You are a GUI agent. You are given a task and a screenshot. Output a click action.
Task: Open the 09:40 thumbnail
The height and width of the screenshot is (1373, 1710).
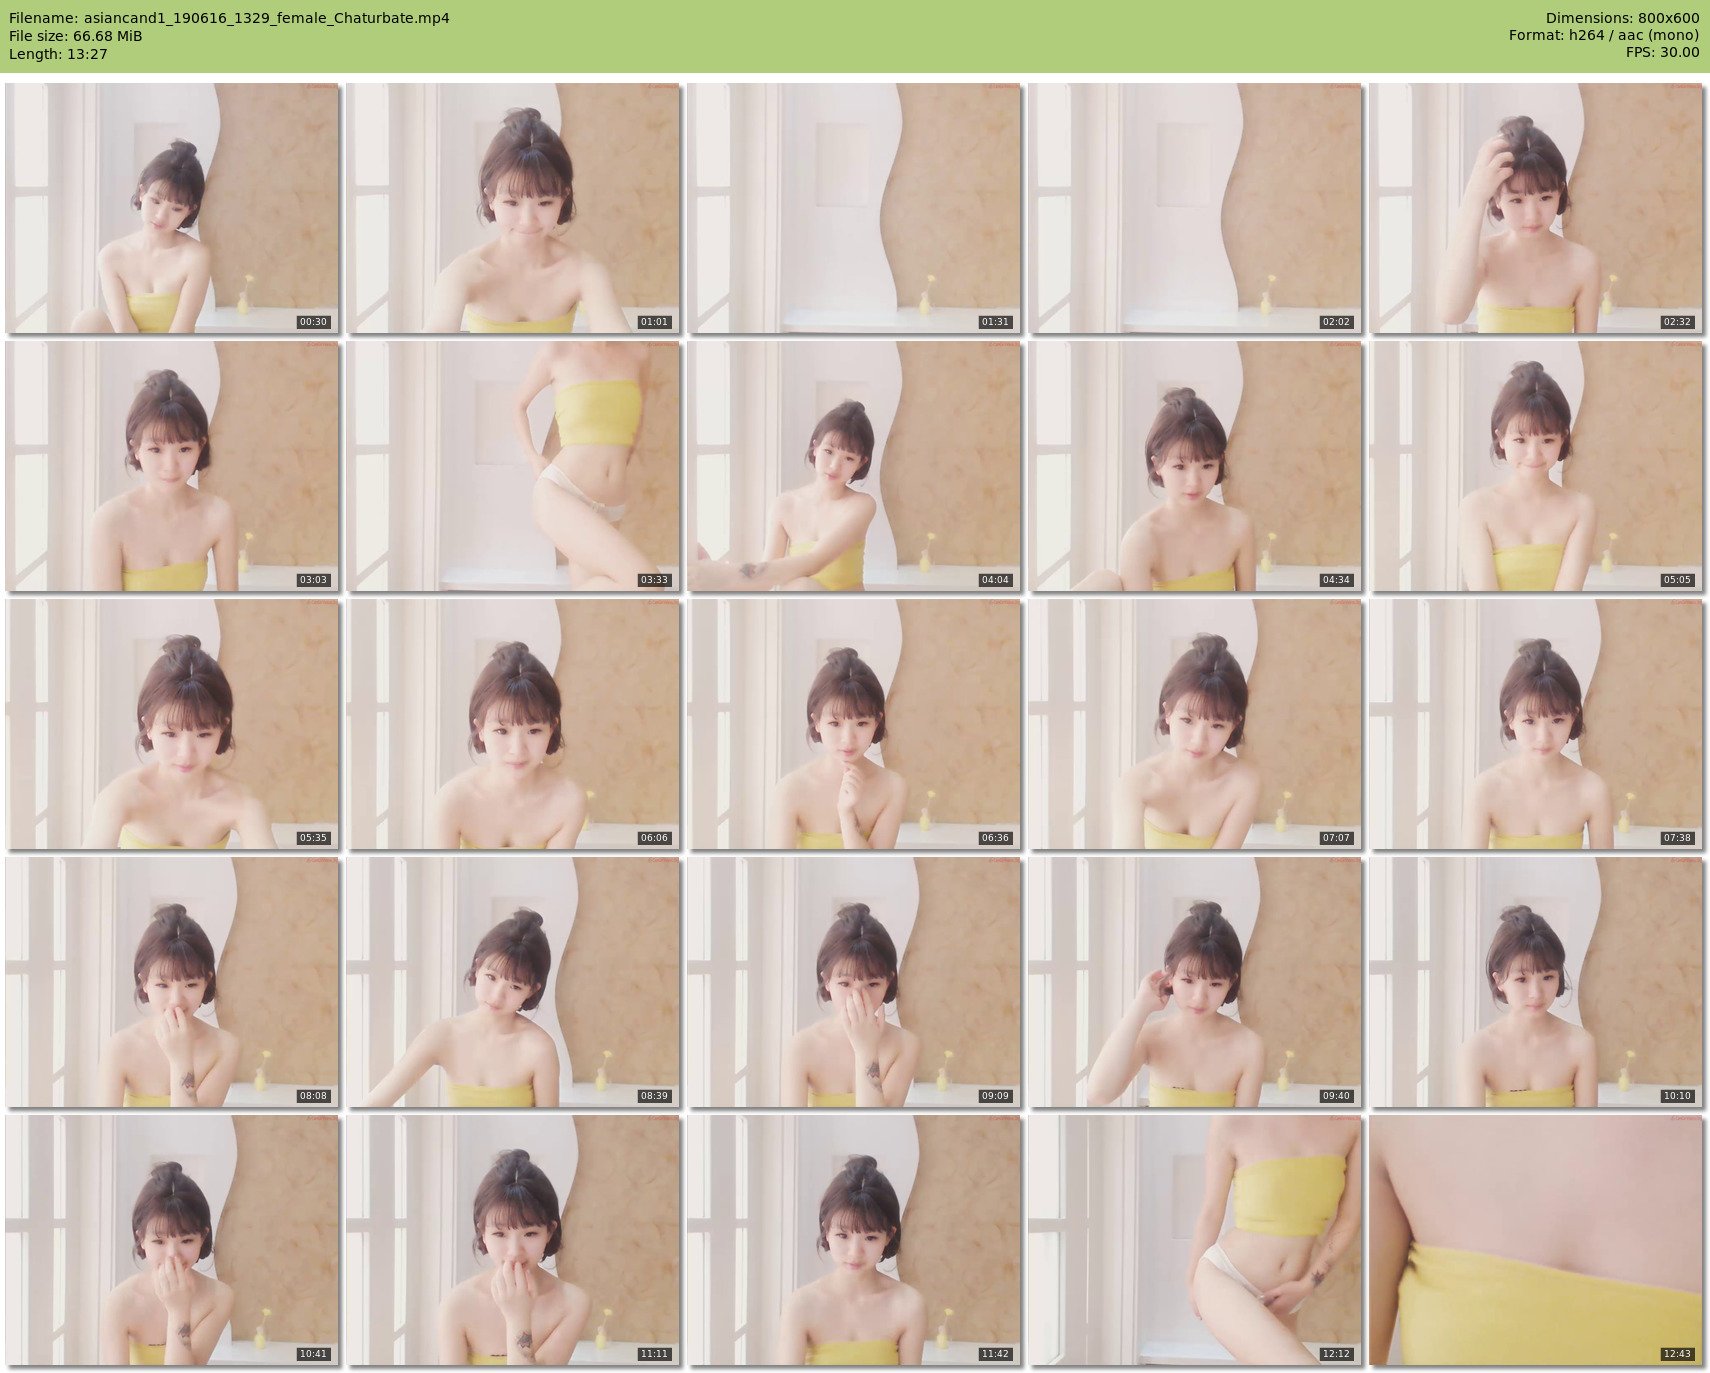click(x=1195, y=982)
